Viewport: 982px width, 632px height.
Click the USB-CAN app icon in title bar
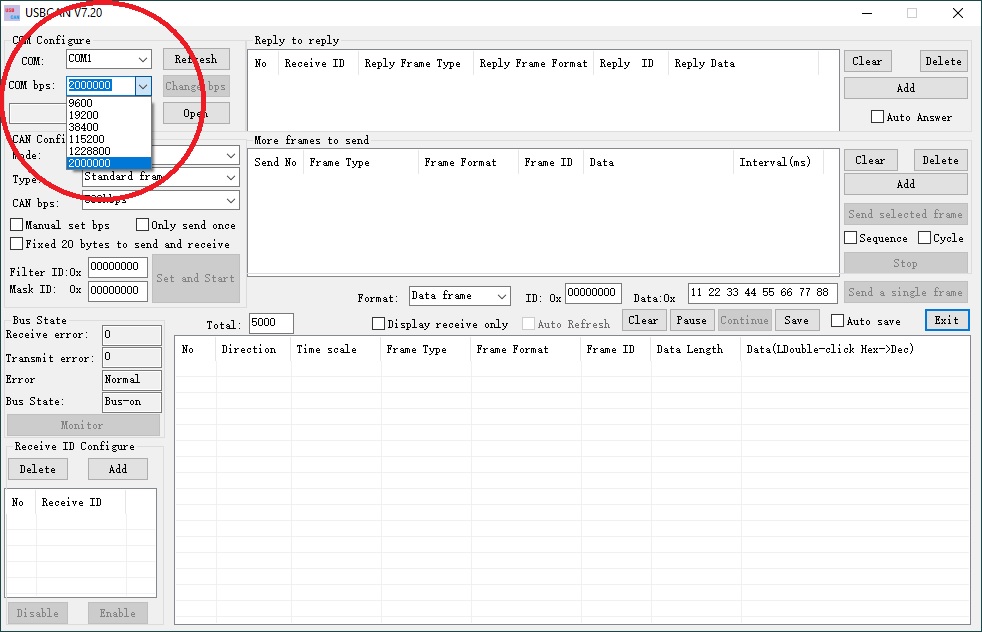click(14, 13)
